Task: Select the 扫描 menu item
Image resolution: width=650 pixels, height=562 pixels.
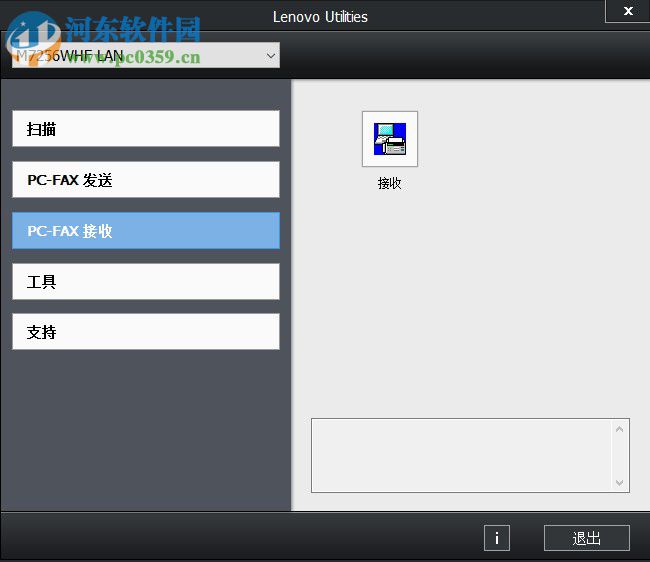Action: coord(146,128)
